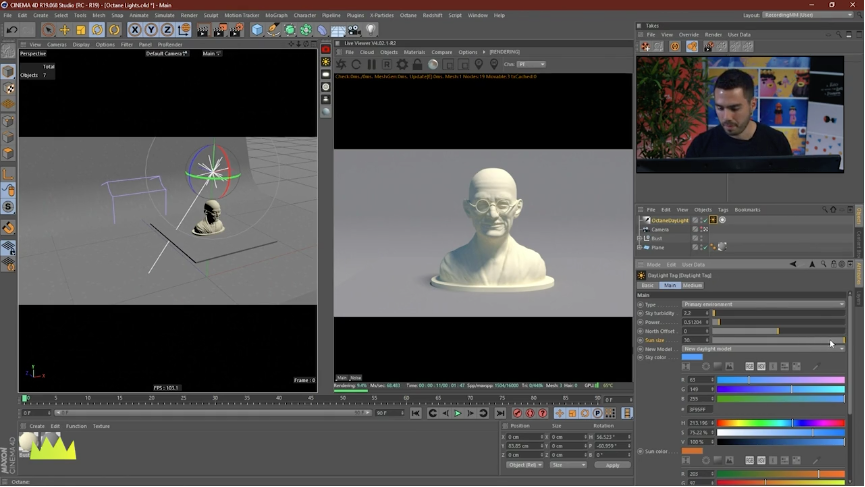
Task: Toggle the Y axis lock
Action: click(x=151, y=30)
